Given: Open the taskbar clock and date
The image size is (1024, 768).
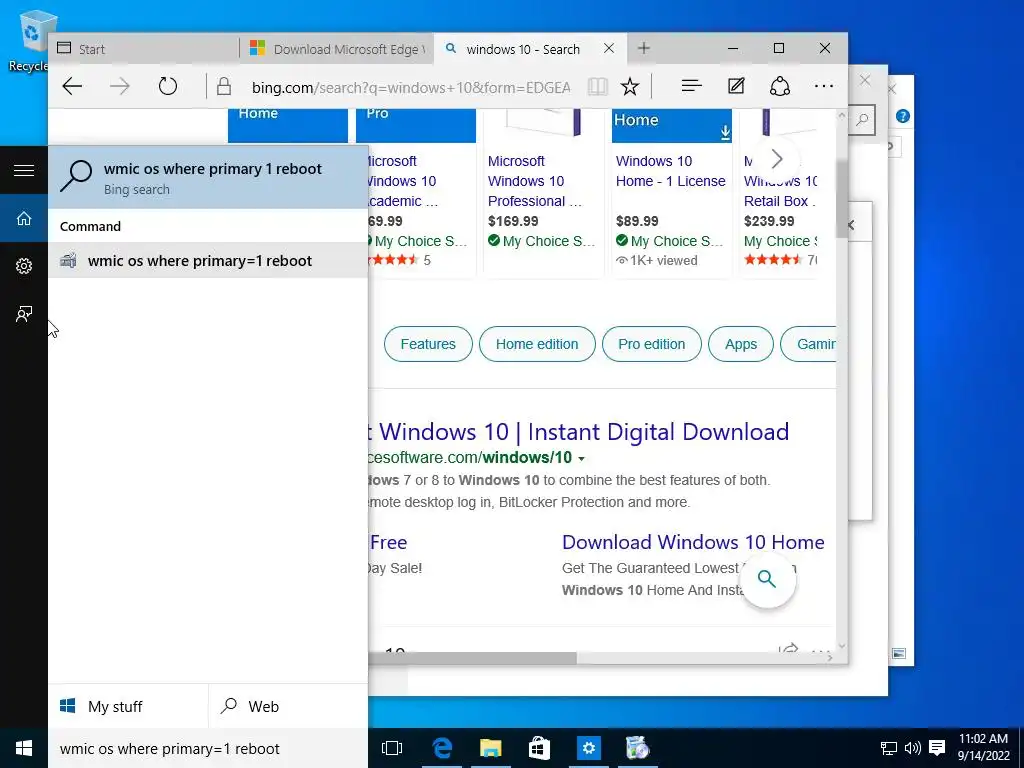Looking at the screenshot, I should click(x=983, y=747).
